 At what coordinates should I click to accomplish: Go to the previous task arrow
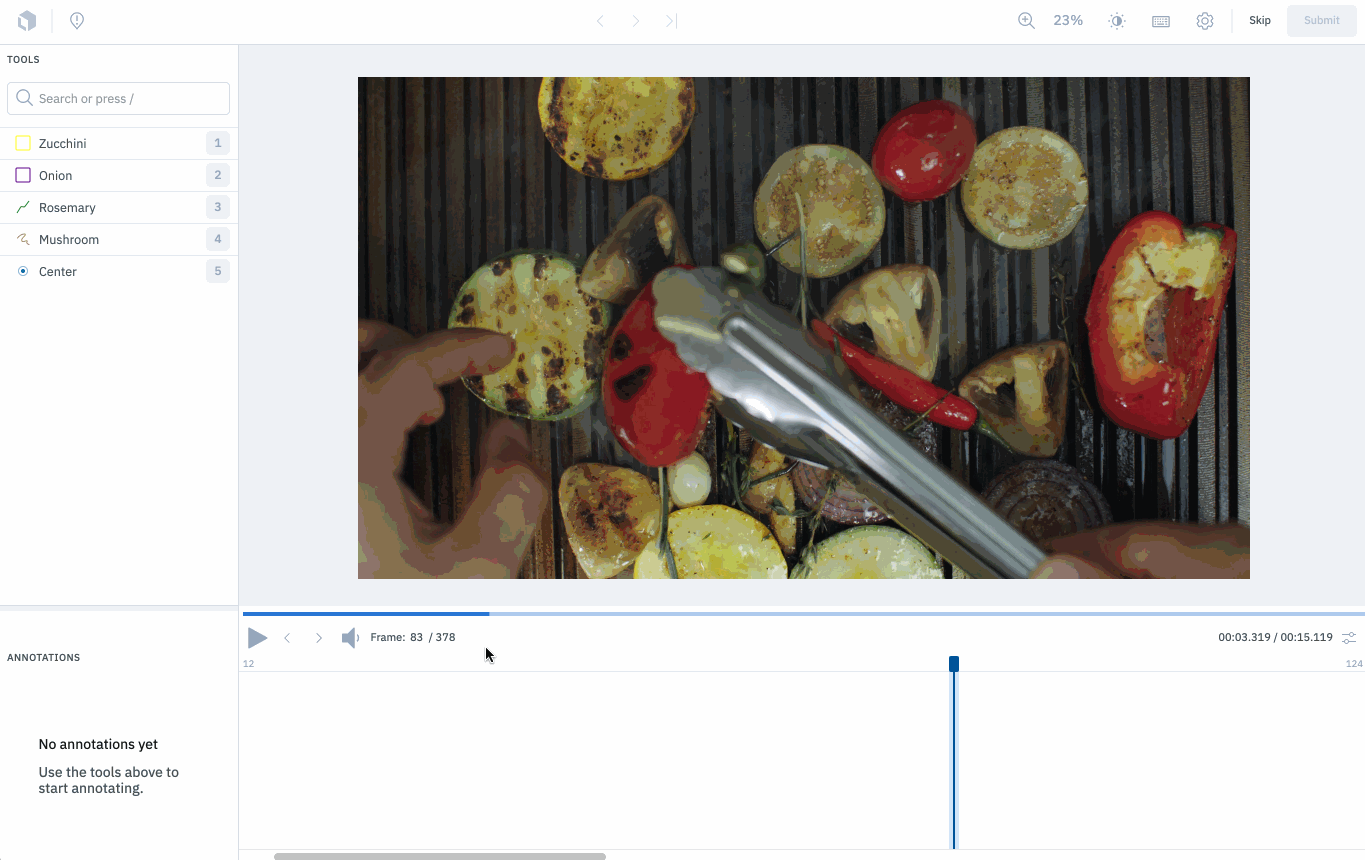(600, 20)
